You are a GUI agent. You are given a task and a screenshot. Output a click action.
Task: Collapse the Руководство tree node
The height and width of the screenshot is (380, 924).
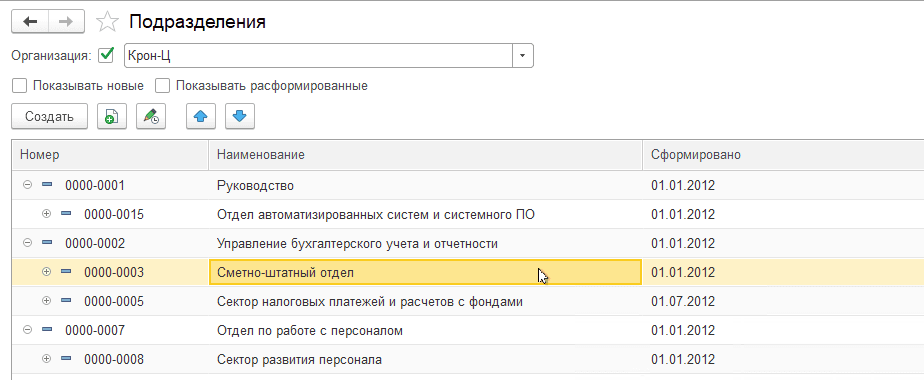coord(27,186)
